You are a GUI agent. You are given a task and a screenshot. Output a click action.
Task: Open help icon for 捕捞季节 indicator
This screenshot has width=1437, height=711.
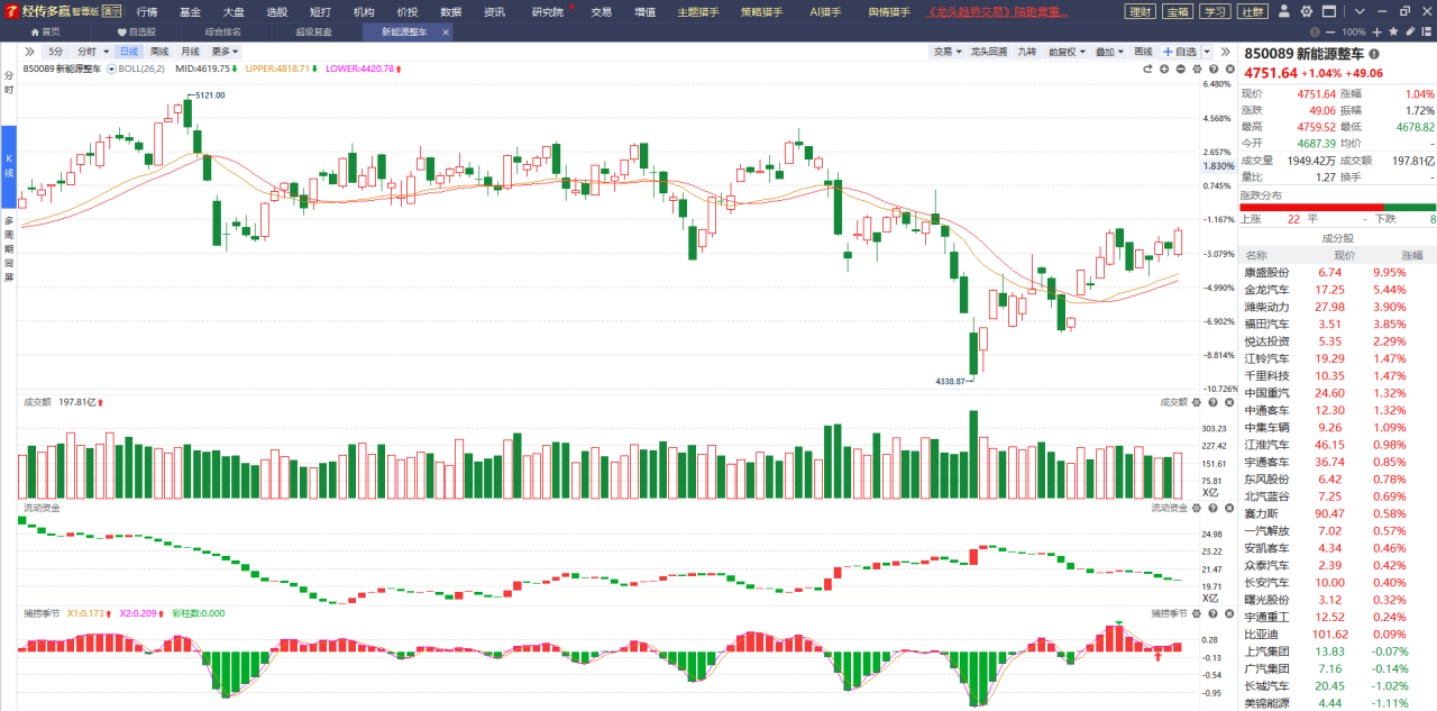coord(1213,613)
